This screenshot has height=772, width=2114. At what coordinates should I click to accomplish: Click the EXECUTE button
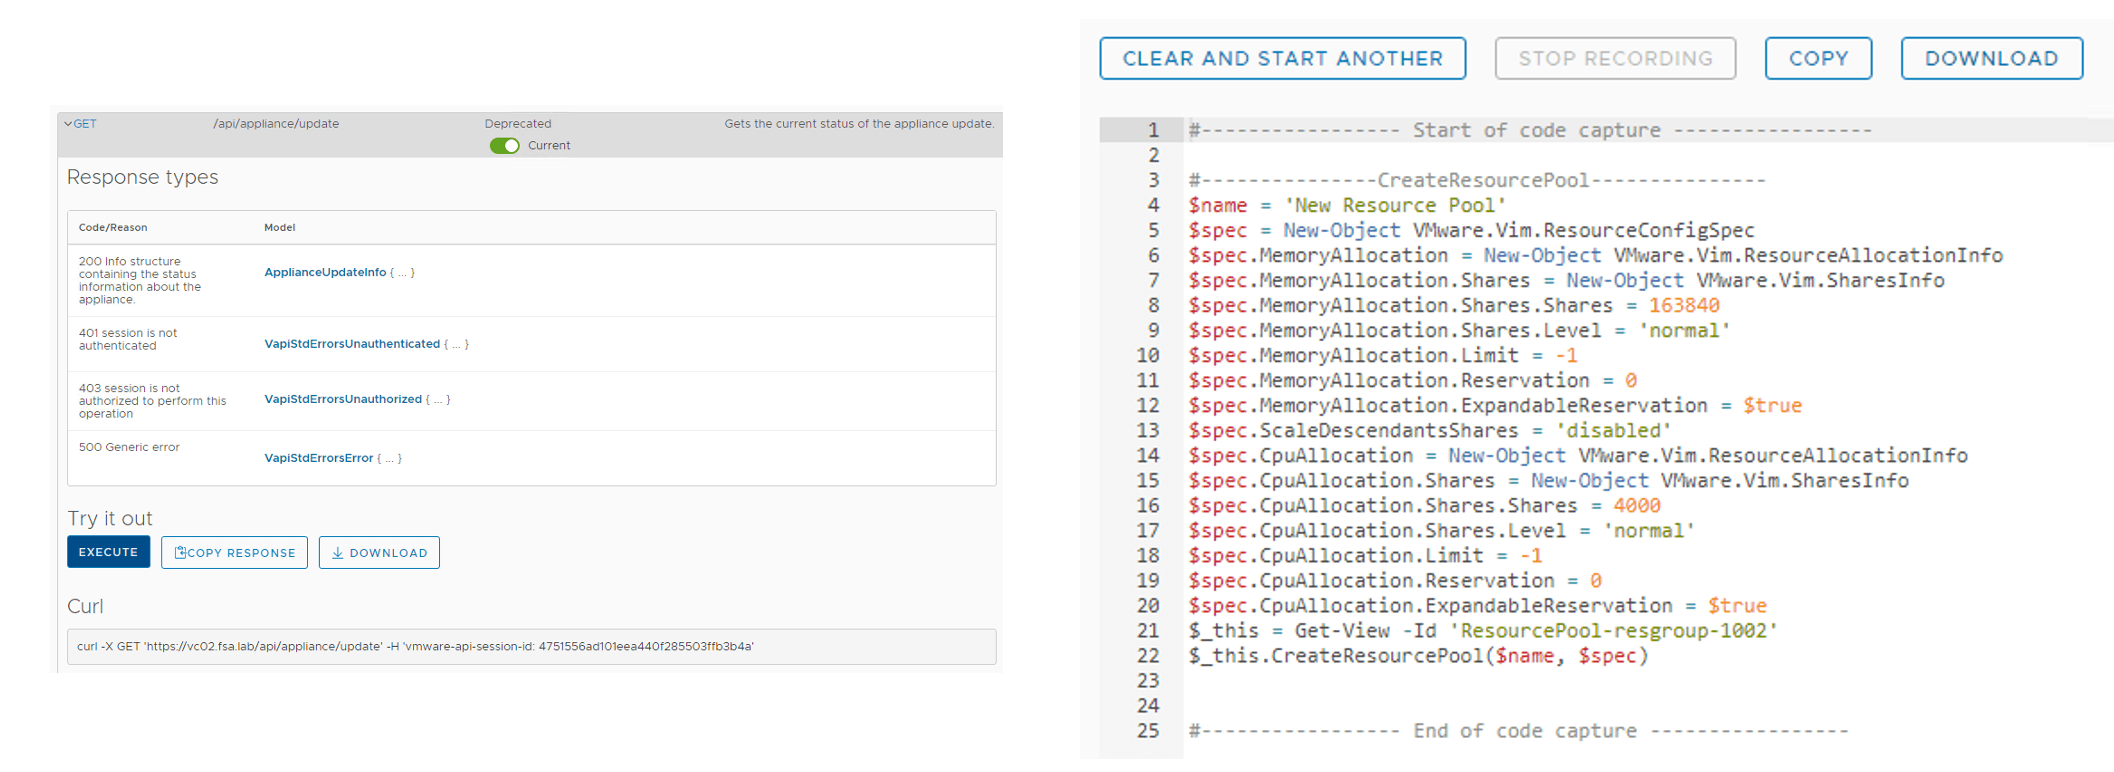point(108,552)
